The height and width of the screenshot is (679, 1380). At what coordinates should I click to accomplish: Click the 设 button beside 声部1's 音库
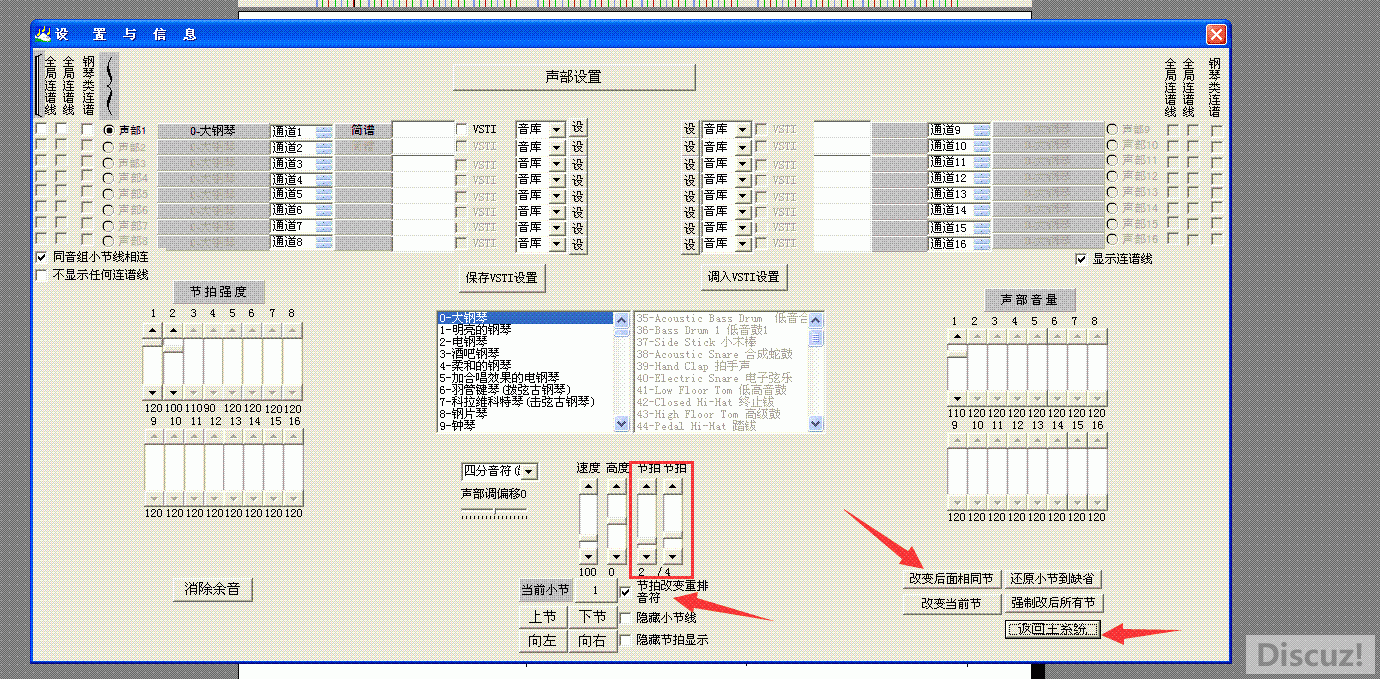pyautogui.click(x=578, y=129)
